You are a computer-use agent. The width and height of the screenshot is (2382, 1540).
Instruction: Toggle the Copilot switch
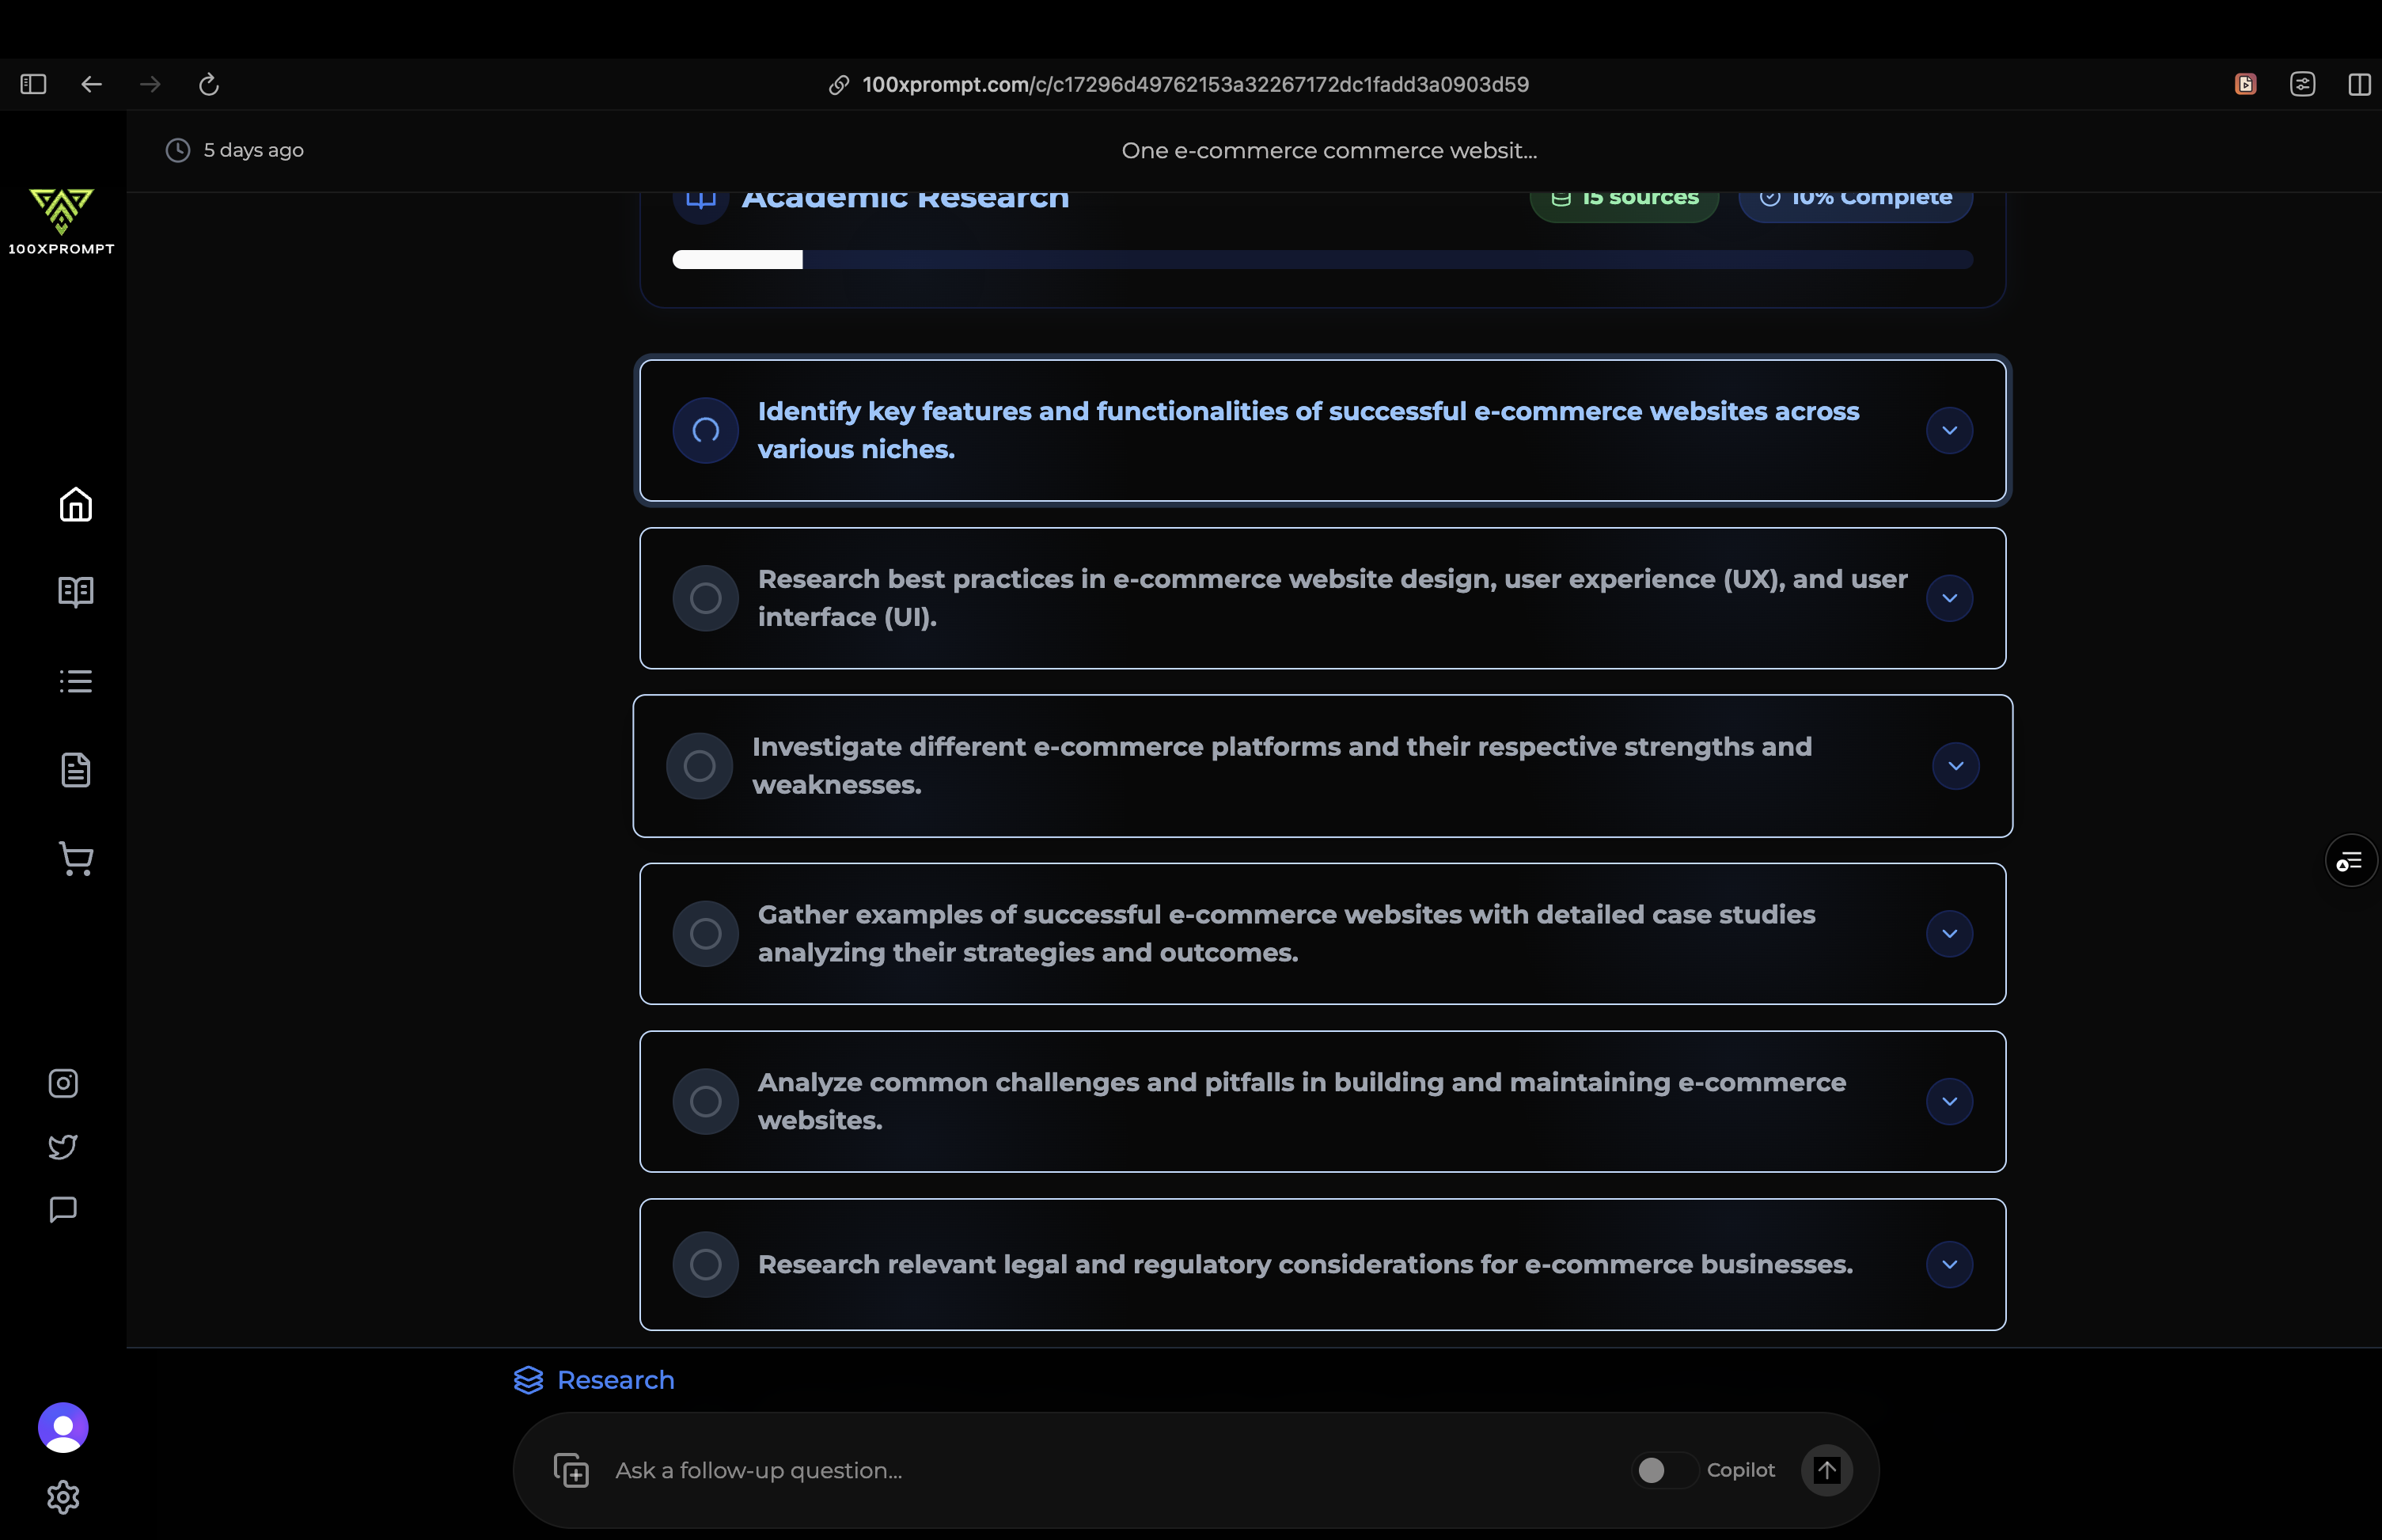[x=1664, y=1470]
